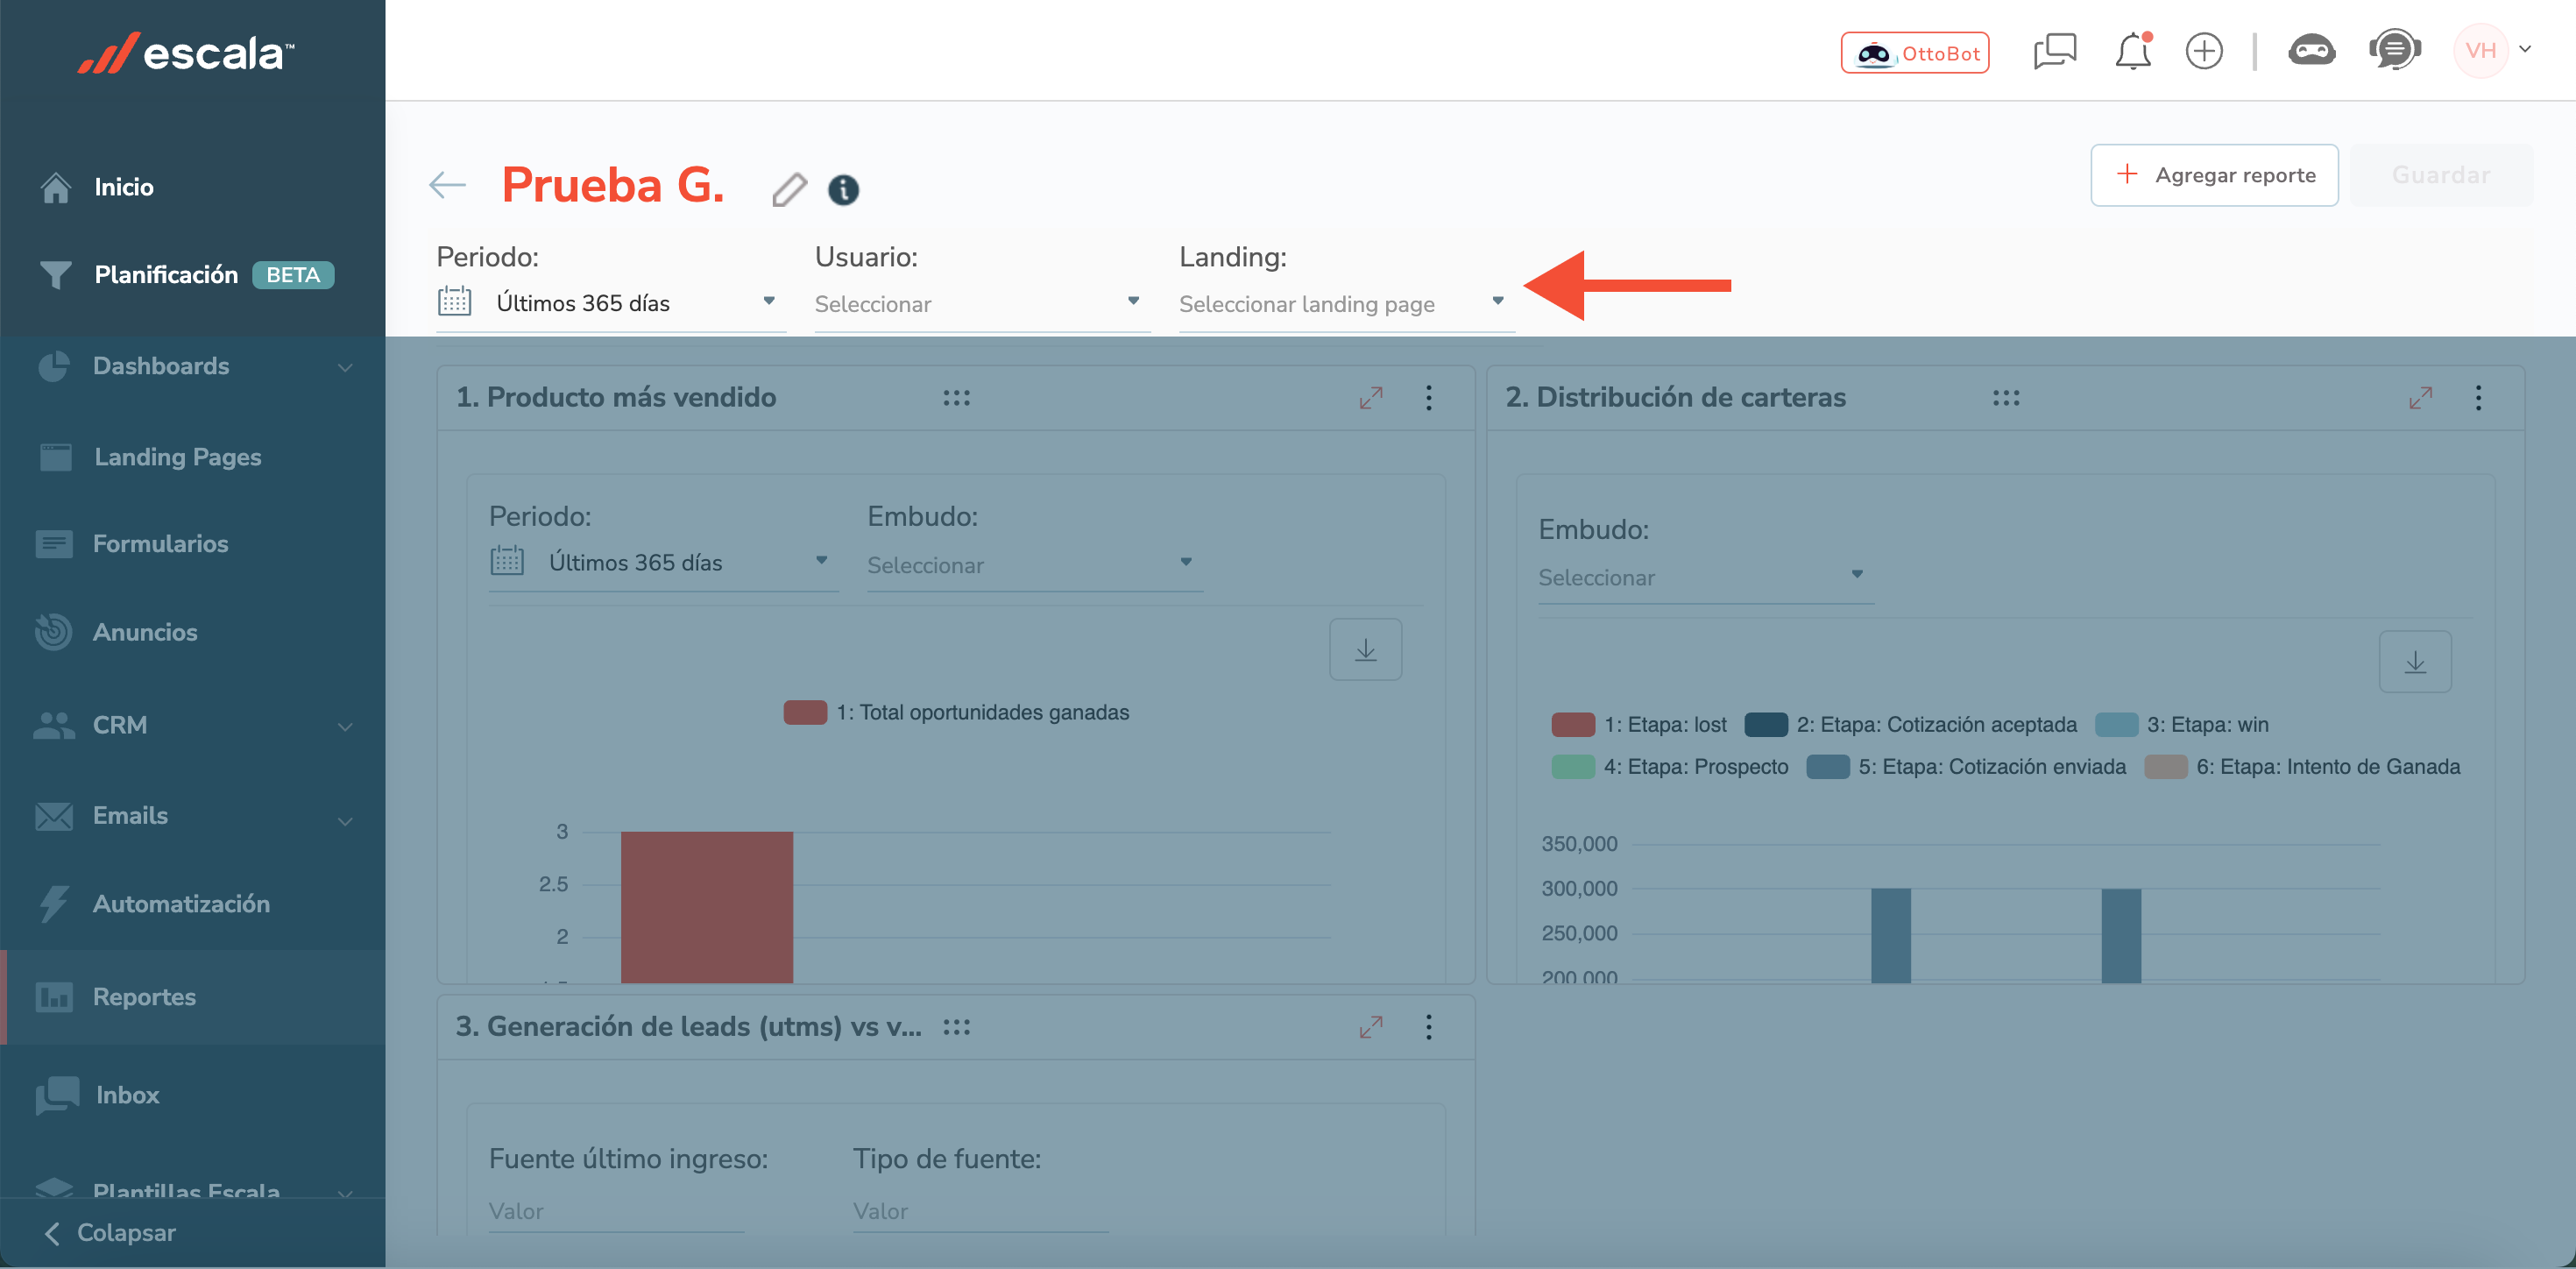Click the calendar icon in top Periodo
The height and width of the screenshot is (1269, 2576).
[x=454, y=301]
